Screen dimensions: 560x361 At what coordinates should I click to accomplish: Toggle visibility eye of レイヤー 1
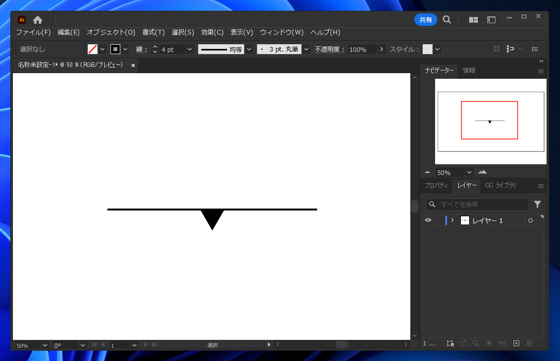pos(428,220)
